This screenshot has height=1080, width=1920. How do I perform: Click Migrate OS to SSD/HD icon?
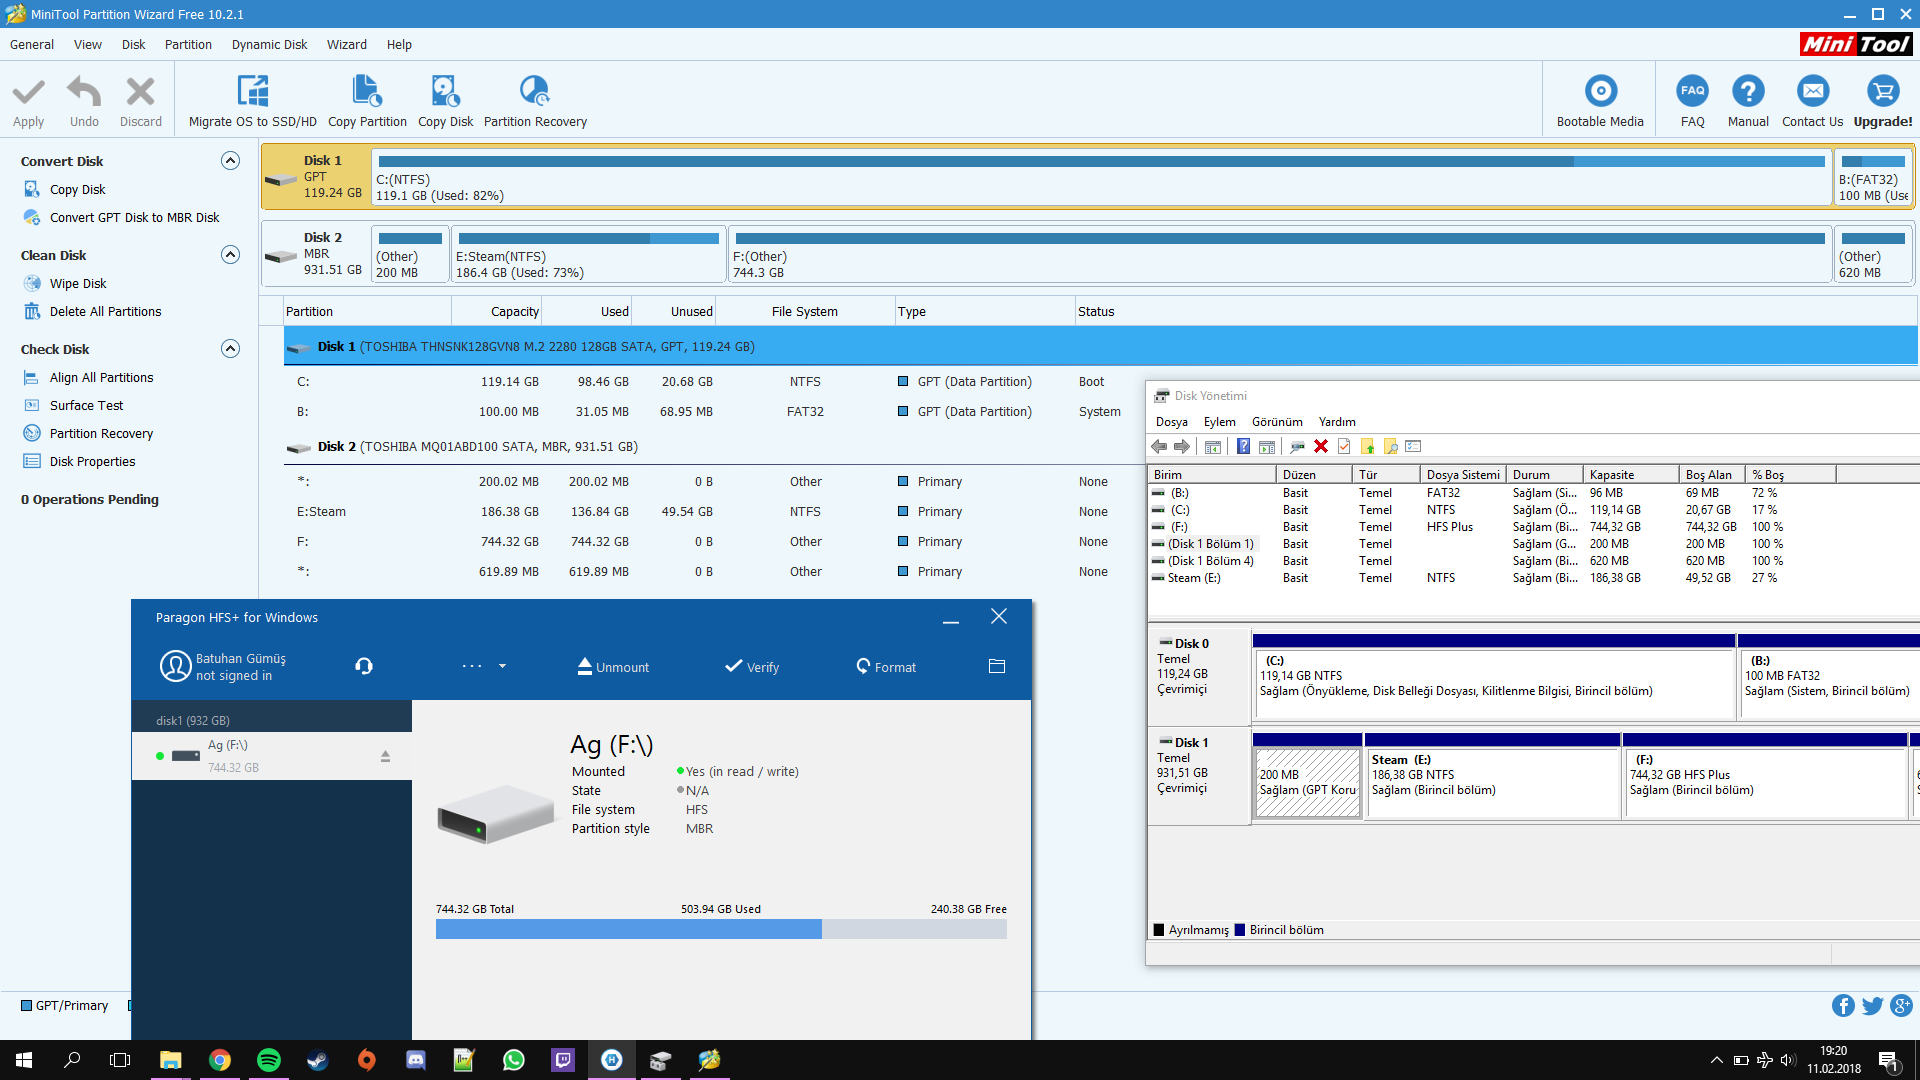tap(252, 92)
